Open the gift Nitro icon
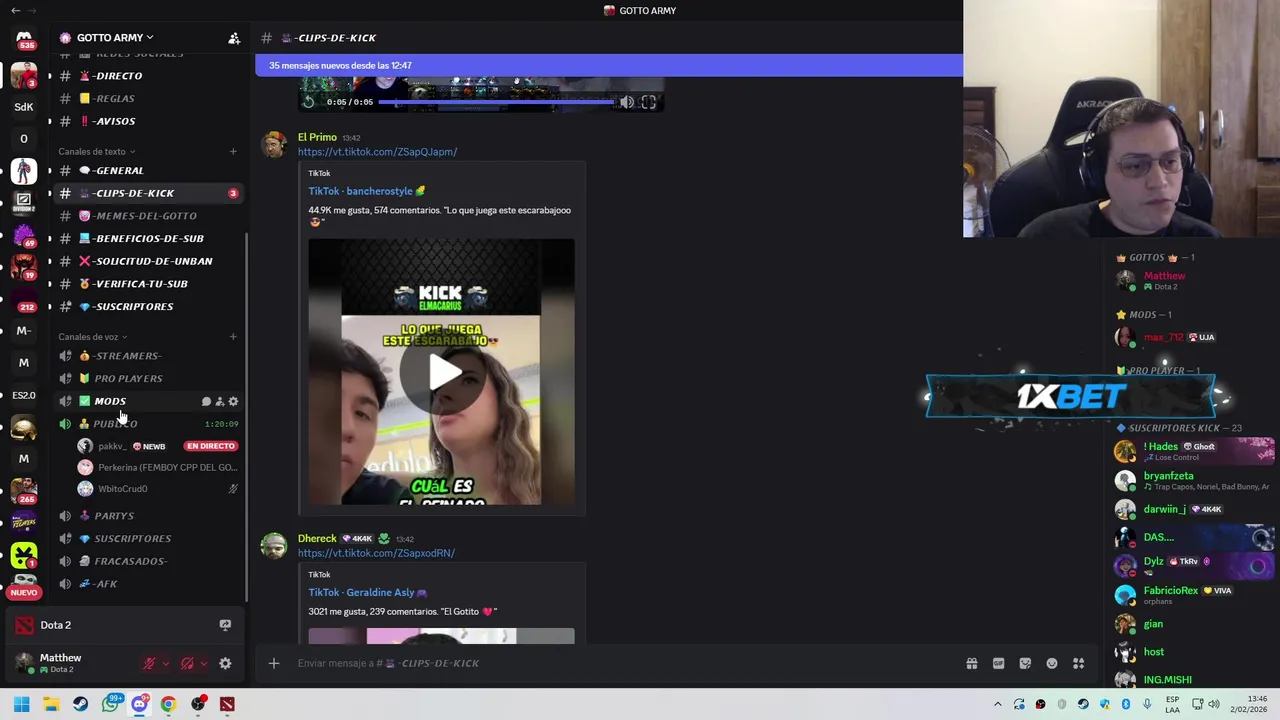The image size is (1280, 720). (x=971, y=663)
